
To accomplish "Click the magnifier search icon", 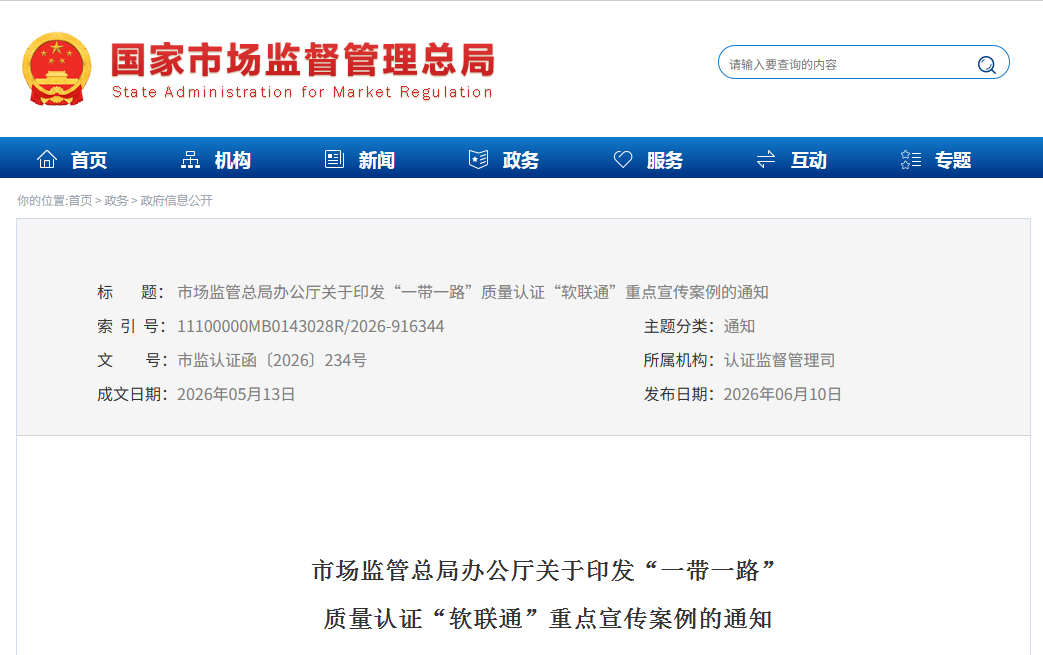I will pyautogui.click(x=986, y=65).
